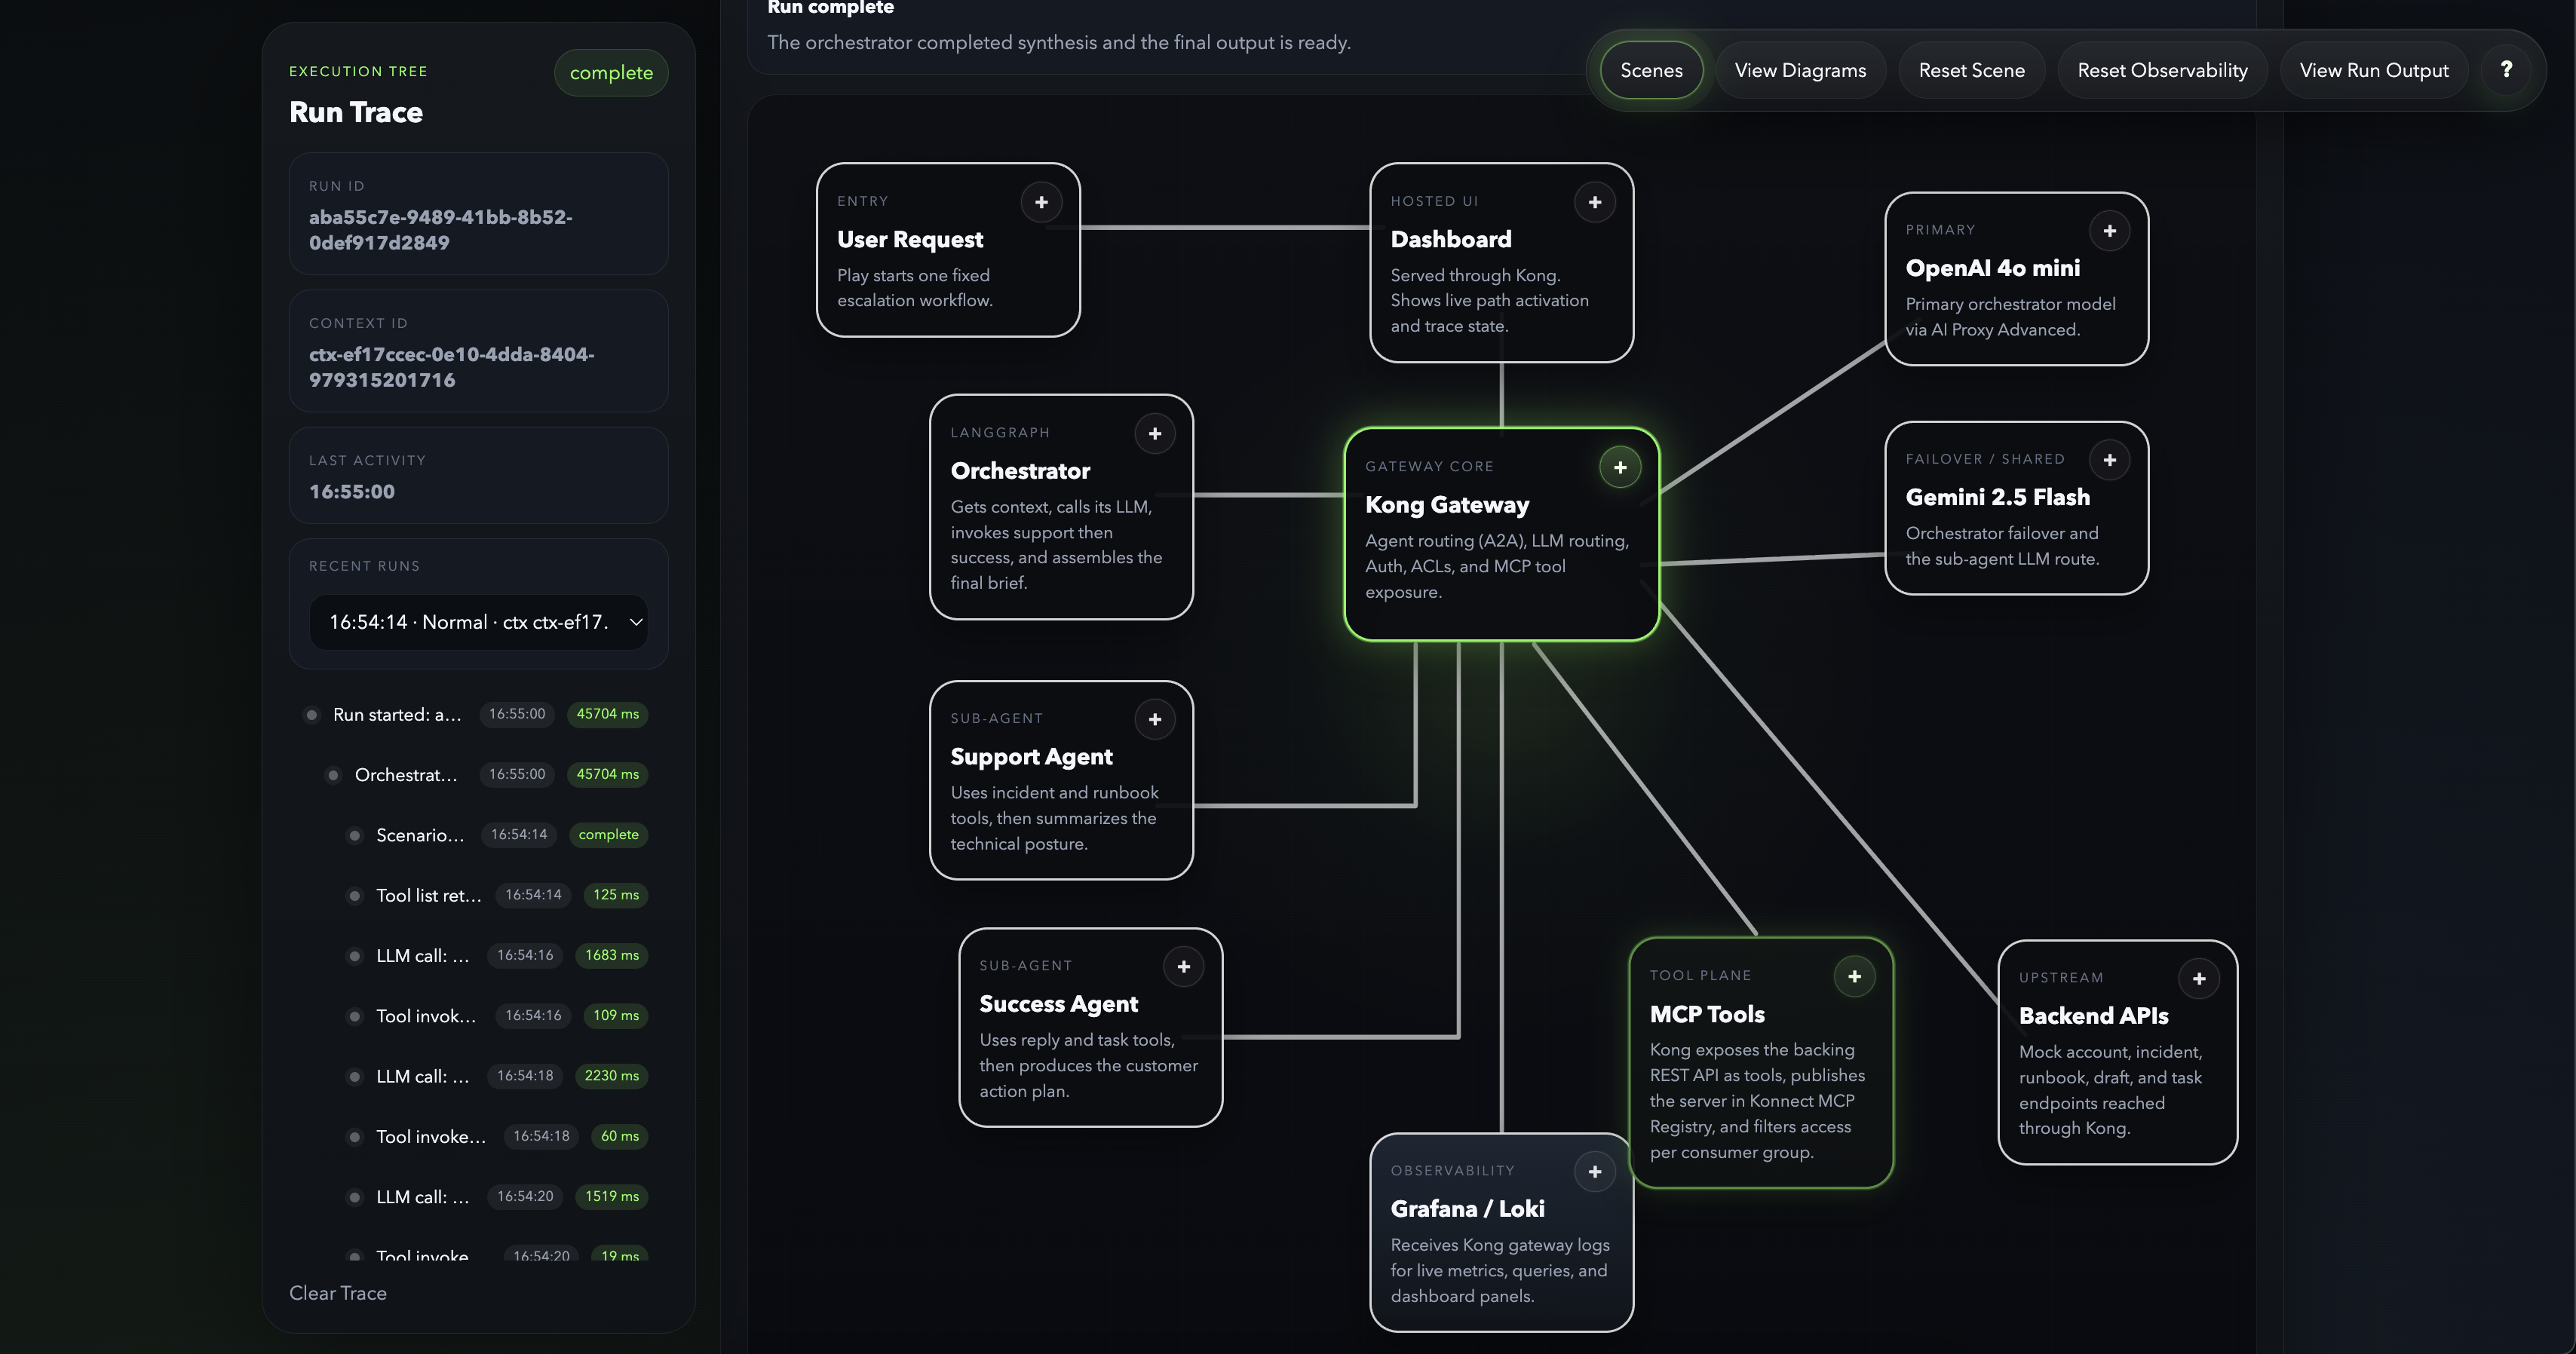Image resolution: width=2576 pixels, height=1354 pixels.
Task: Expand the Backend APIs node plus icon
Action: click(2198, 979)
